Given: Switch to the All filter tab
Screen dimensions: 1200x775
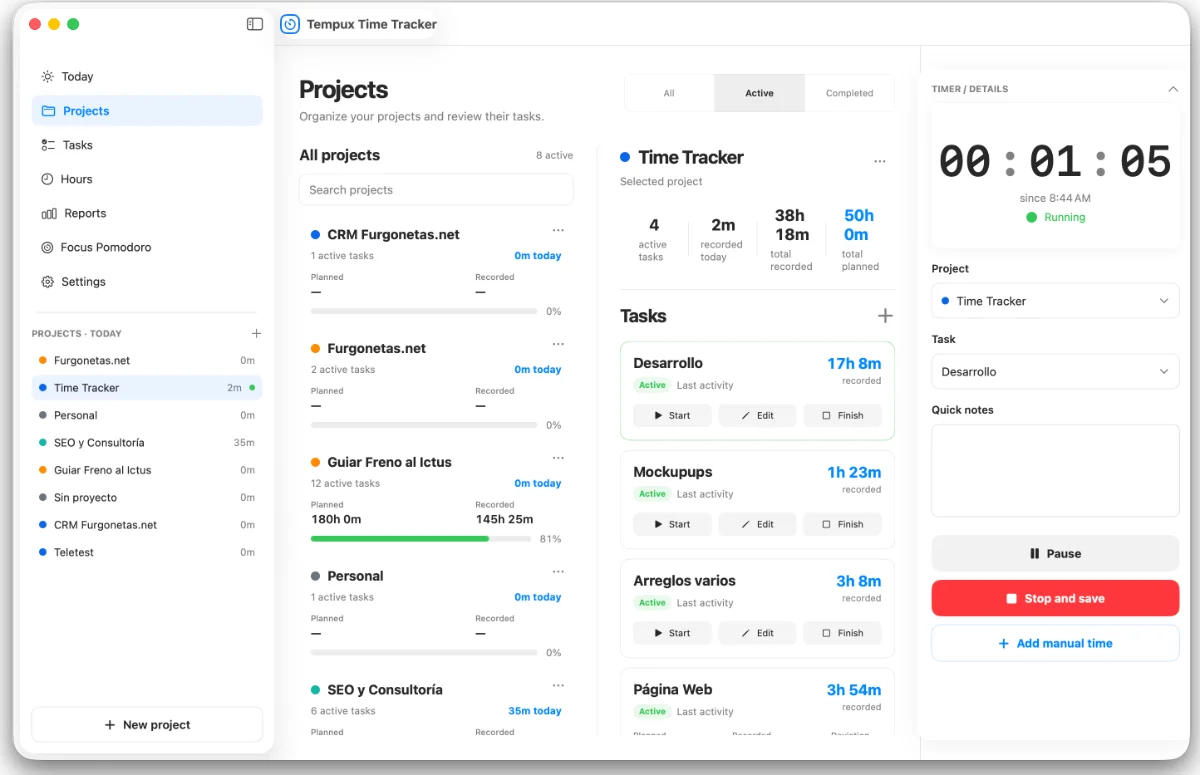Looking at the screenshot, I should 669,93.
